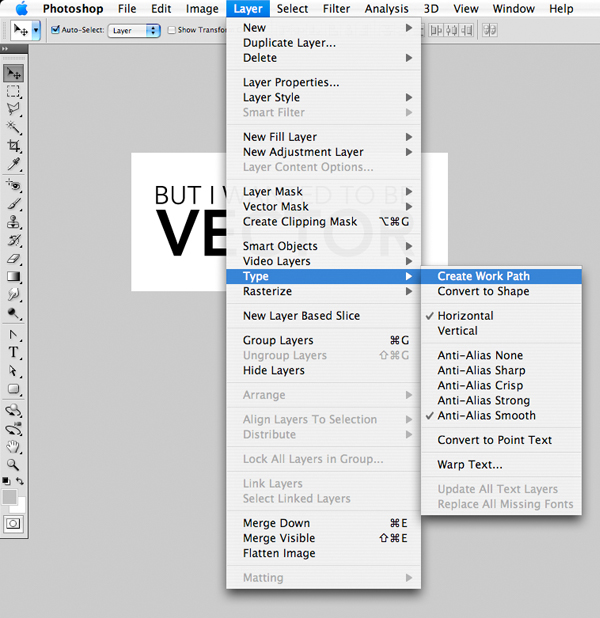Open the Select menu
Screen dimensions: 600x618
click(x=292, y=8)
